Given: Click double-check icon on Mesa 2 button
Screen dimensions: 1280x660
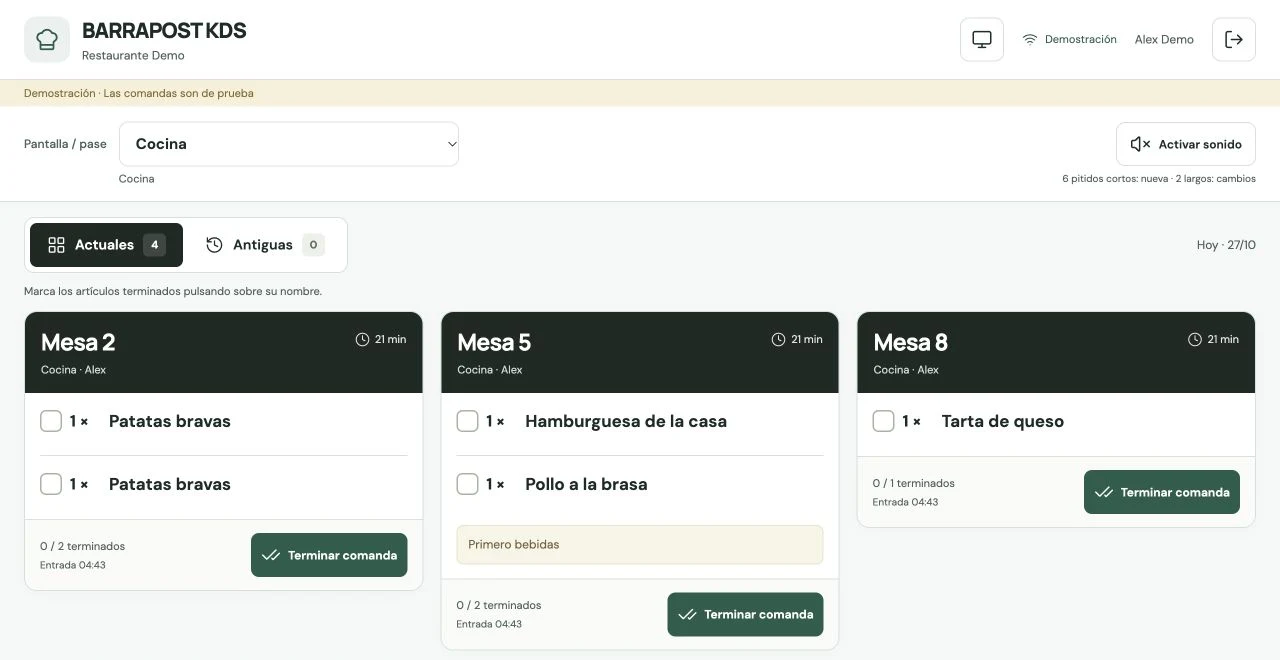Looking at the screenshot, I should click(x=271, y=555).
